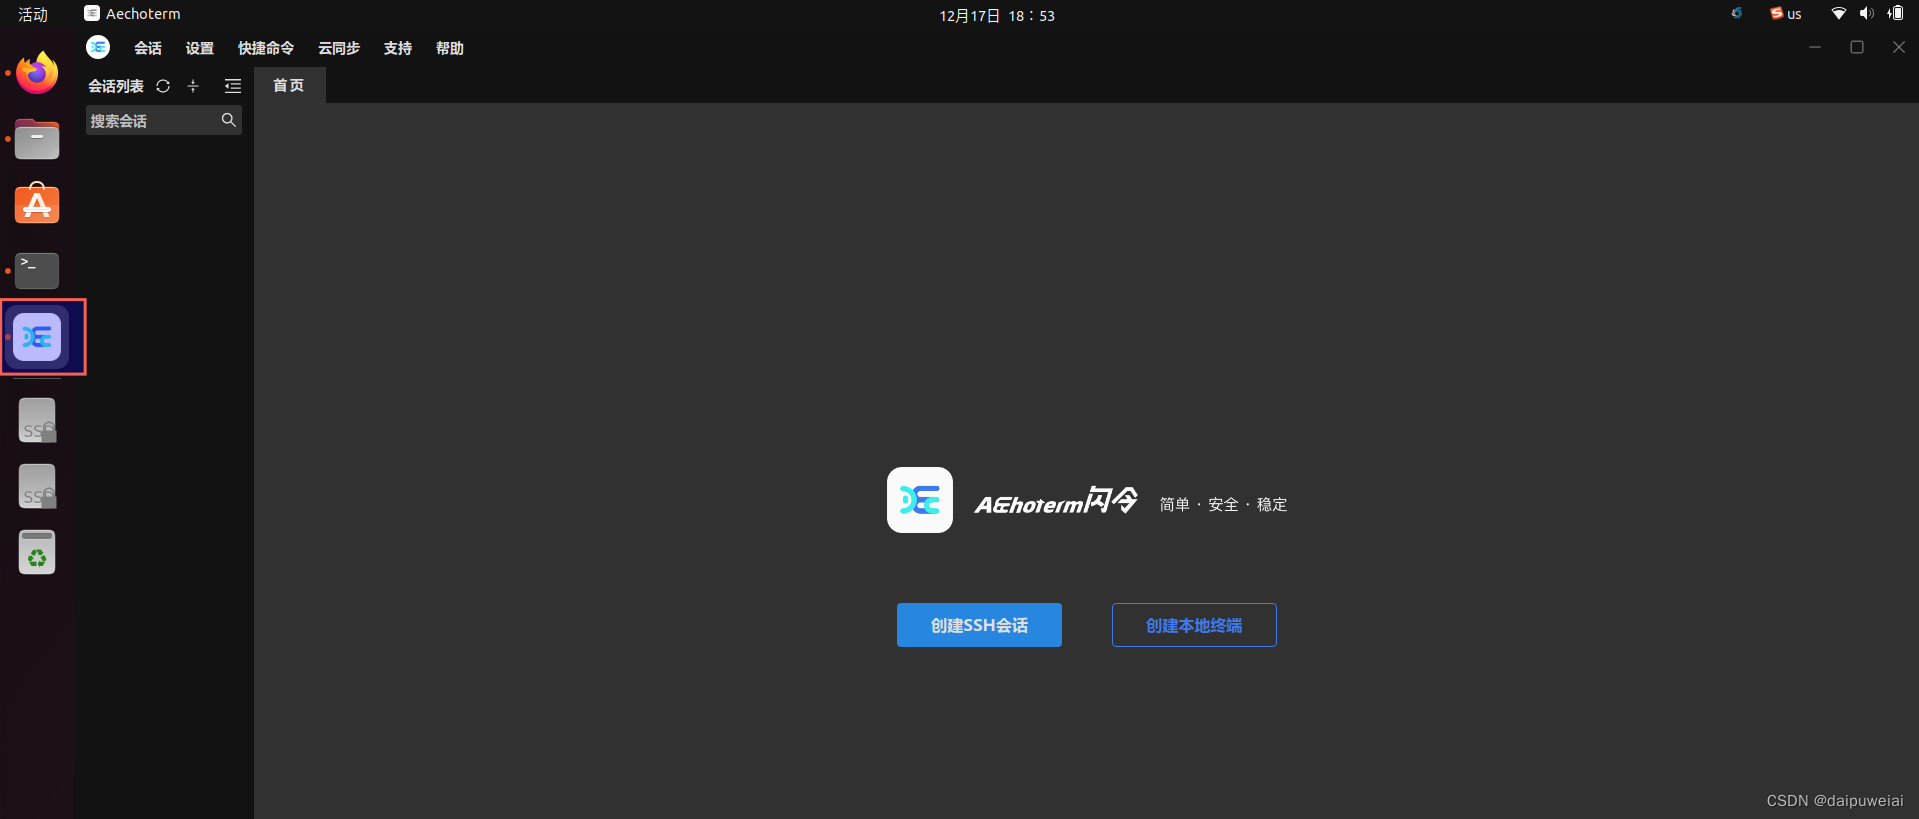This screenshot has width=1919, height=819.
Task: Click the Sogou input method 'us' indicator
Action: [1785, 14]
